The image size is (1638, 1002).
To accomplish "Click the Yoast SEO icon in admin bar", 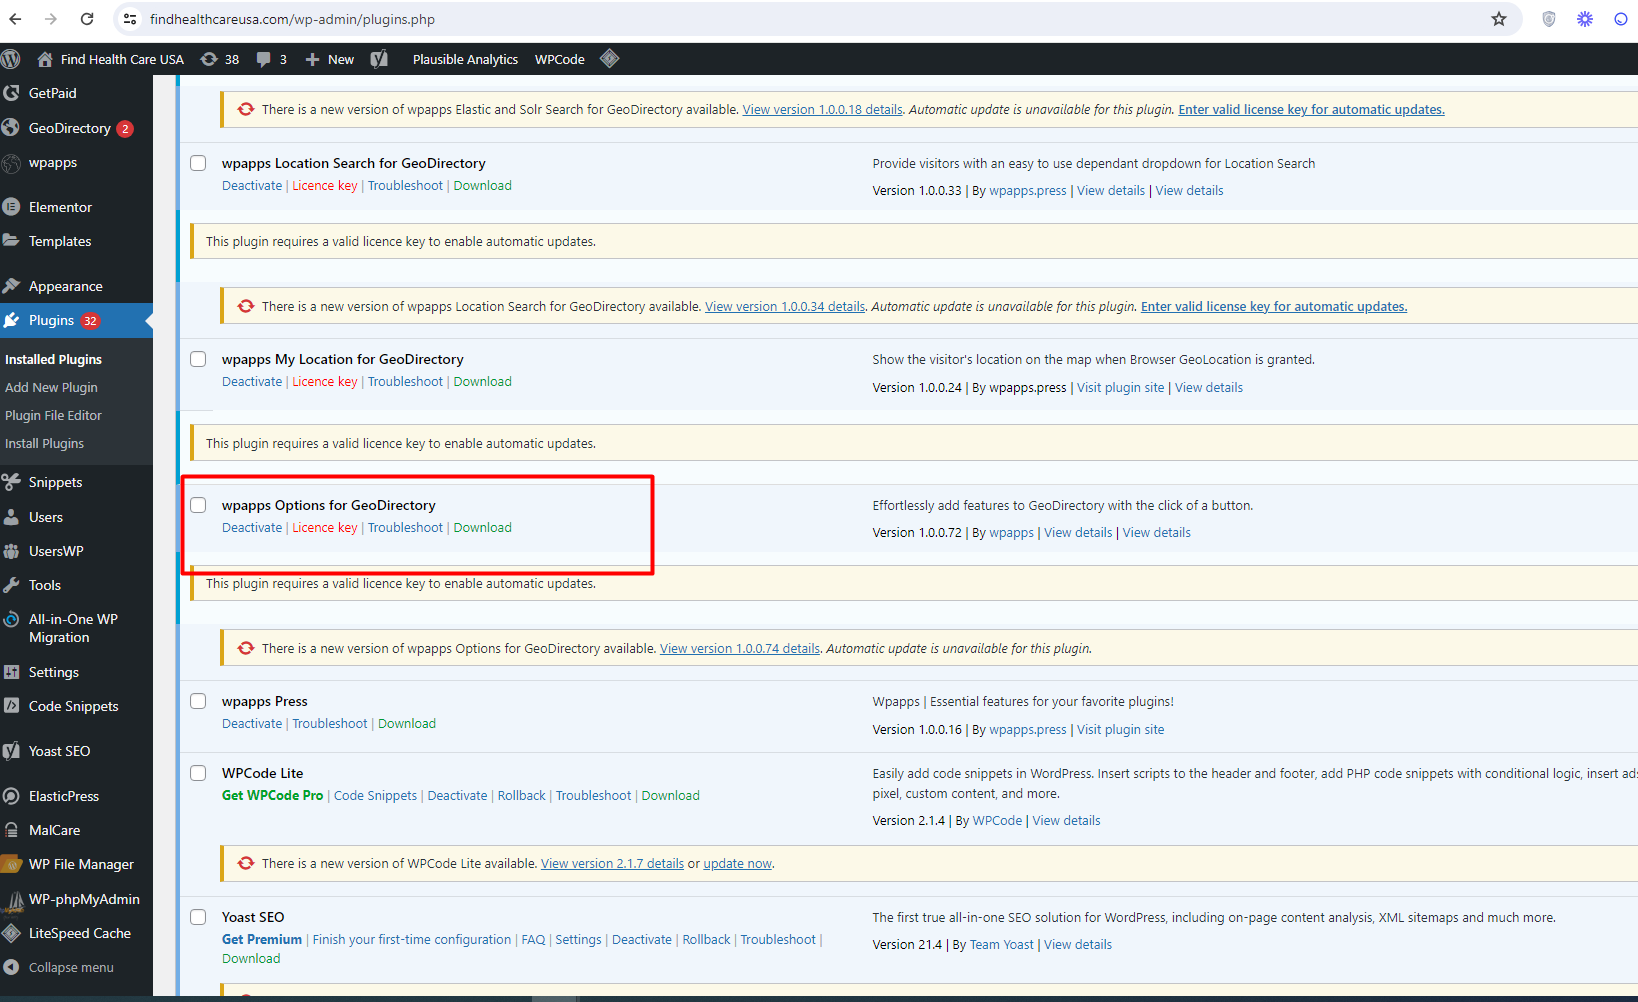I will [x=379, y=59].
